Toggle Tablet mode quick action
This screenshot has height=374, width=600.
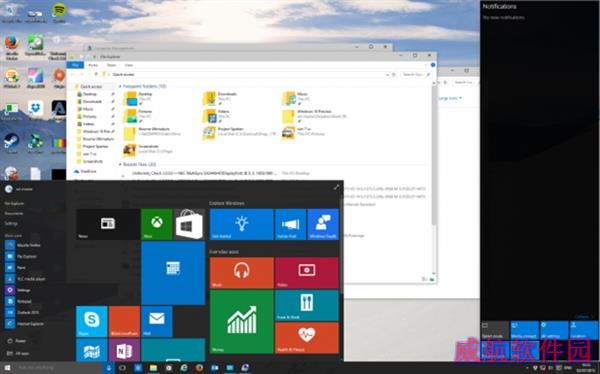coord(495,330)
